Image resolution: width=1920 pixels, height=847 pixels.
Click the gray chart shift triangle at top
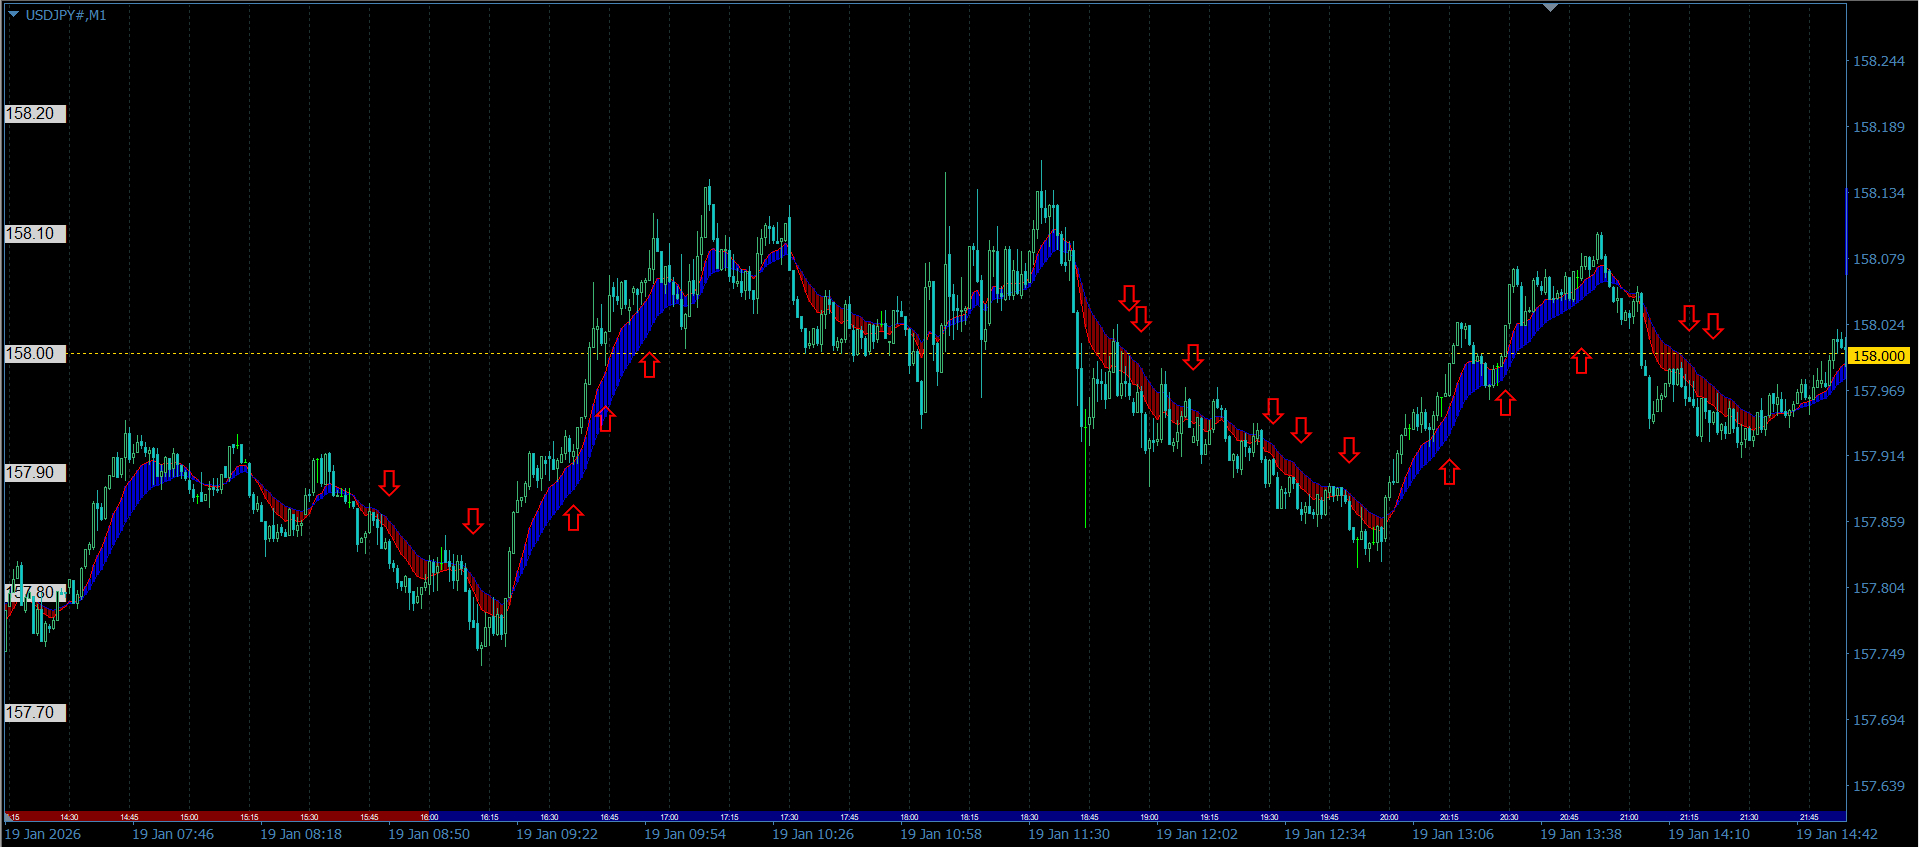click(1550, 8)
